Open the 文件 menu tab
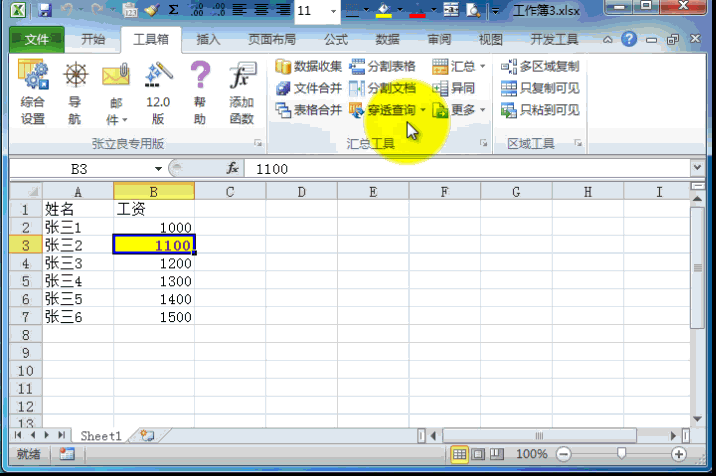This screenshot has width=716, height=476. [37, 40]
